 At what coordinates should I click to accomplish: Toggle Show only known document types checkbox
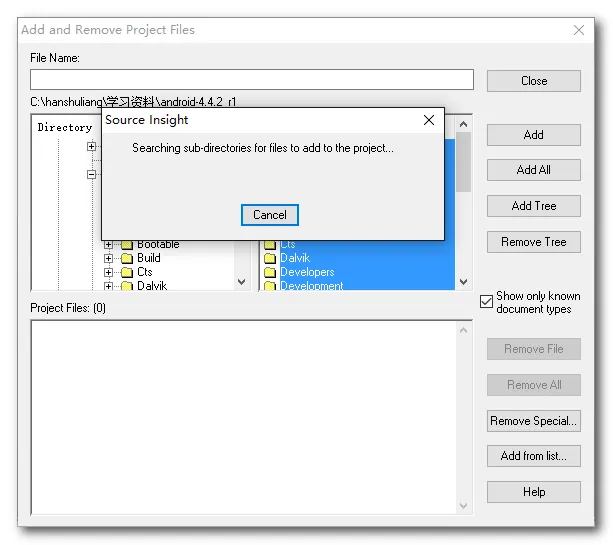click(x=486, y=301)
